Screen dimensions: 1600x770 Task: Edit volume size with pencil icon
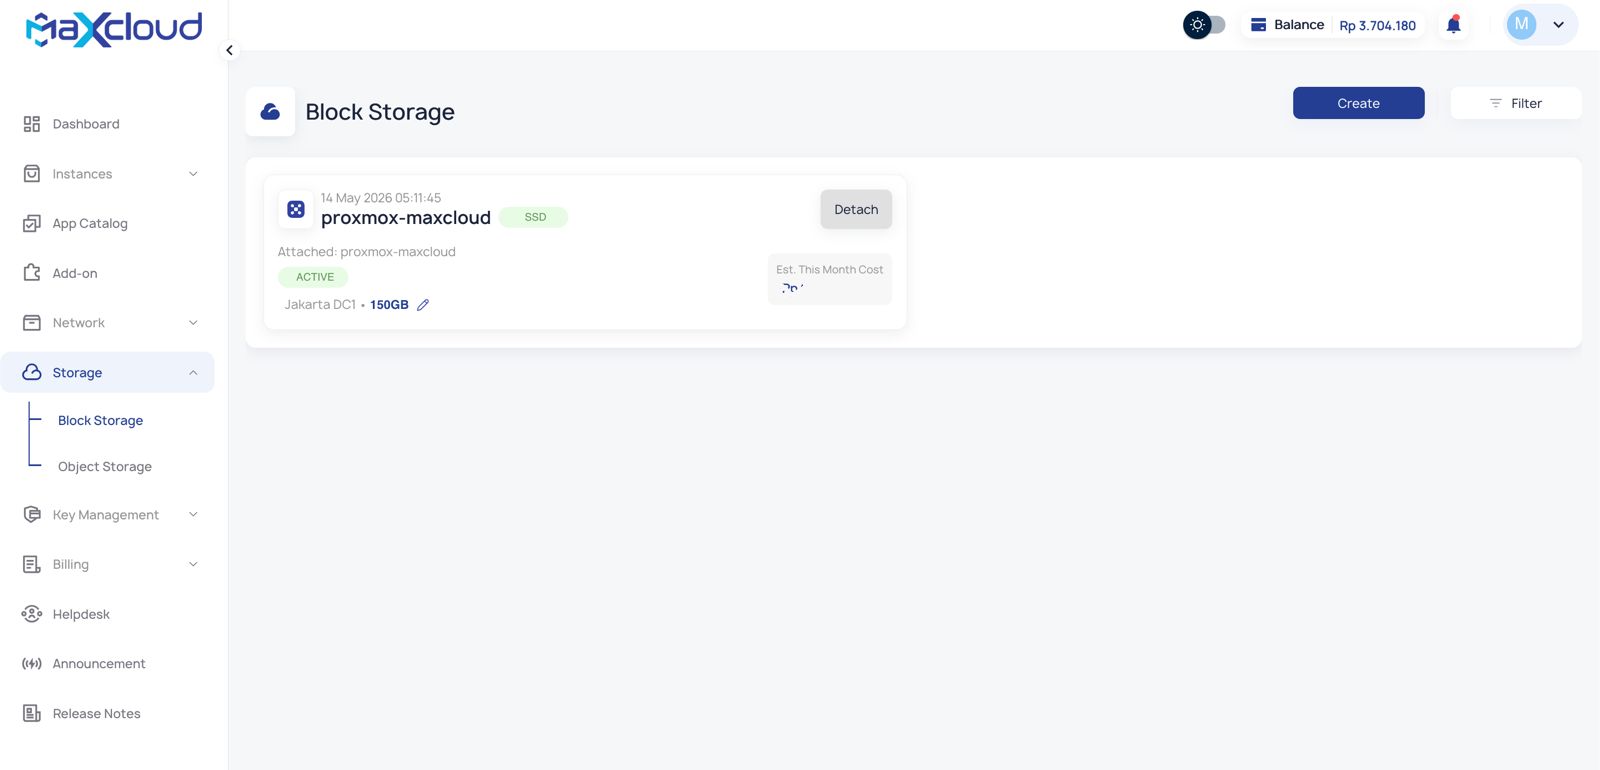click(x=423, y=305)
